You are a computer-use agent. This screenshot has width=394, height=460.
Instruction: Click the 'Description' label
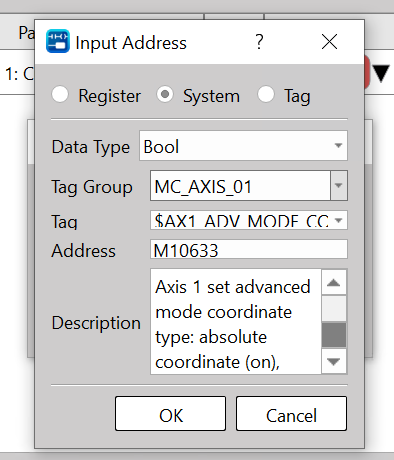click(96, 323)
